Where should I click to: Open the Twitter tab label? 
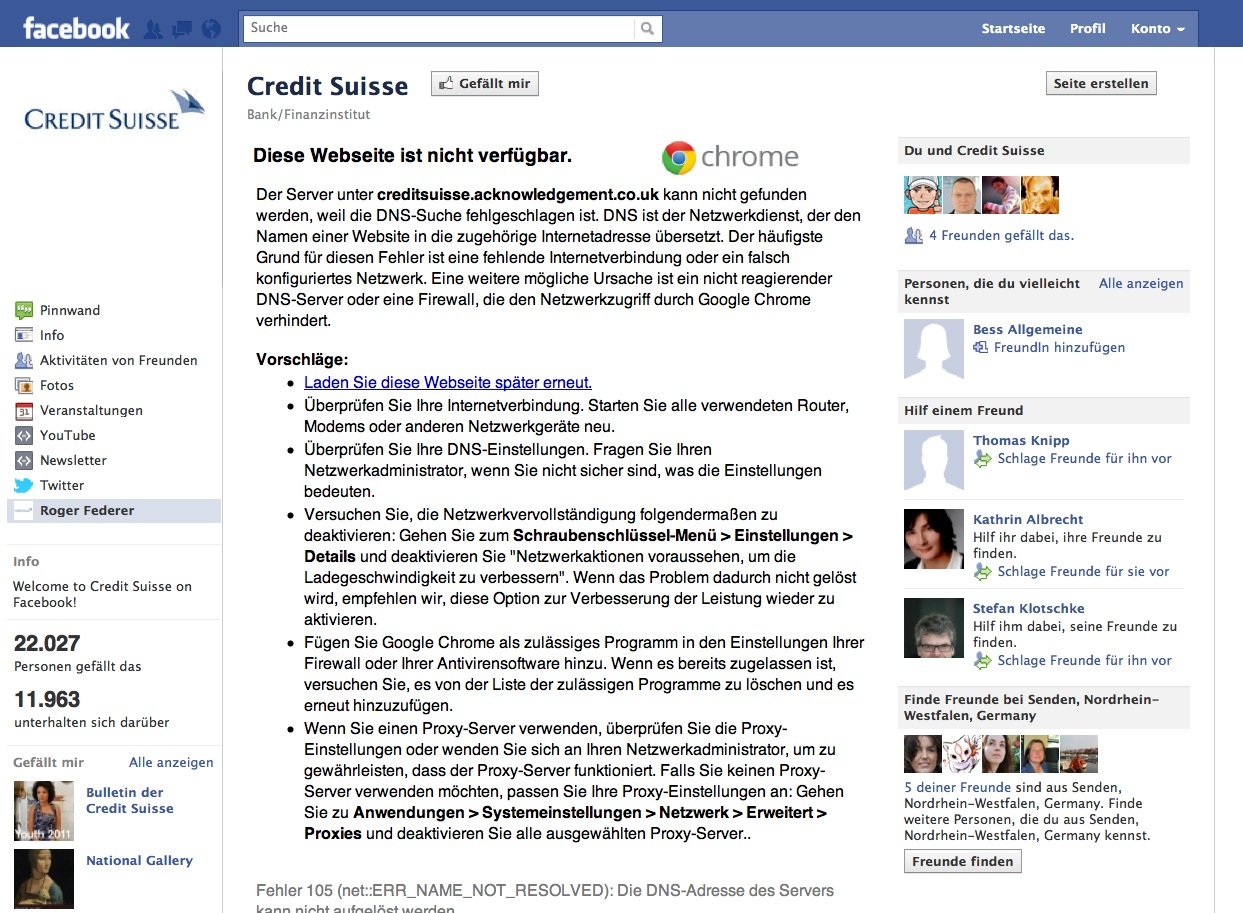click(x=62, y=485)
